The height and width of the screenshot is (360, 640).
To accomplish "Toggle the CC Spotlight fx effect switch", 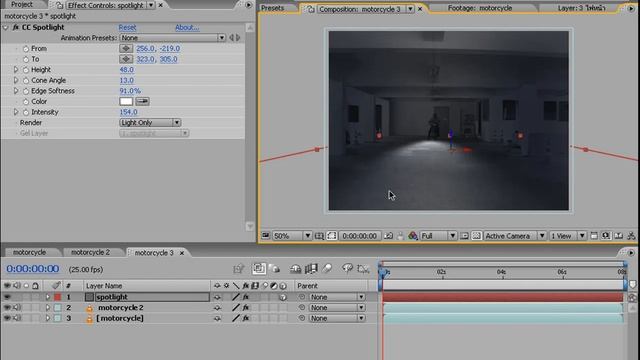I will [16, 27].
